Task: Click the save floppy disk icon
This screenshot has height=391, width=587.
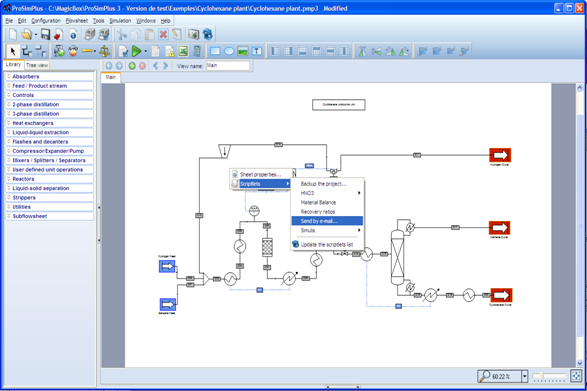Action: pyautogui.click(x=45, y=34)
